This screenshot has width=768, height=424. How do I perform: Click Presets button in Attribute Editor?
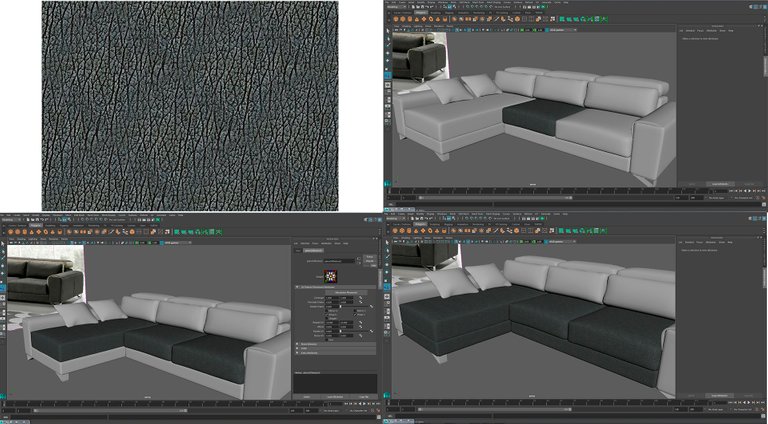point(369,261)
